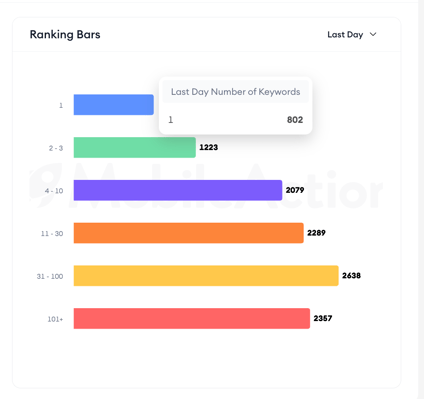Click the 101+ axis label
The image size is (424, 399).
tap(55, 319)
